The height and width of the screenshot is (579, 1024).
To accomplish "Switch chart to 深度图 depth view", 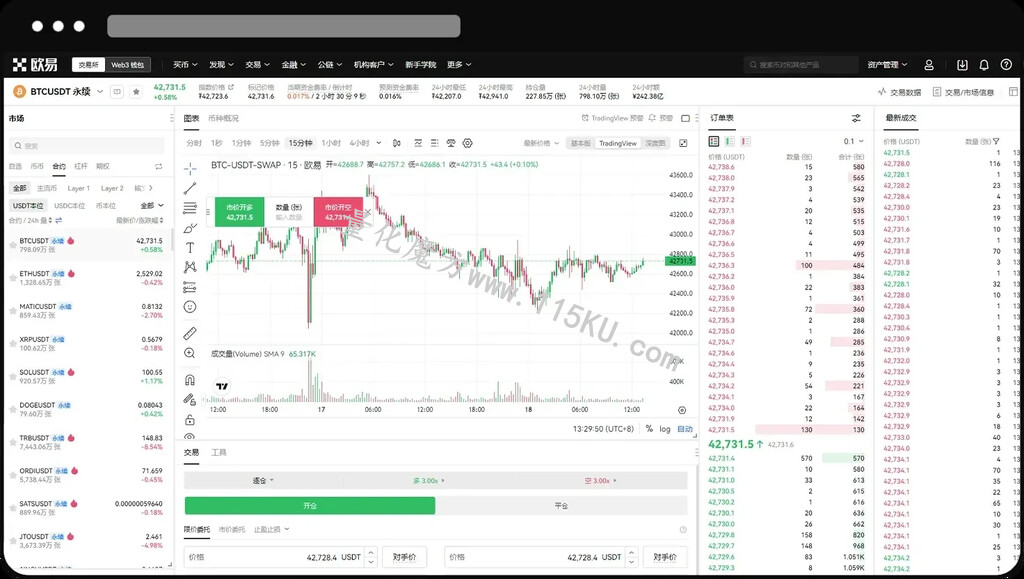I will [x=655, y=143].
